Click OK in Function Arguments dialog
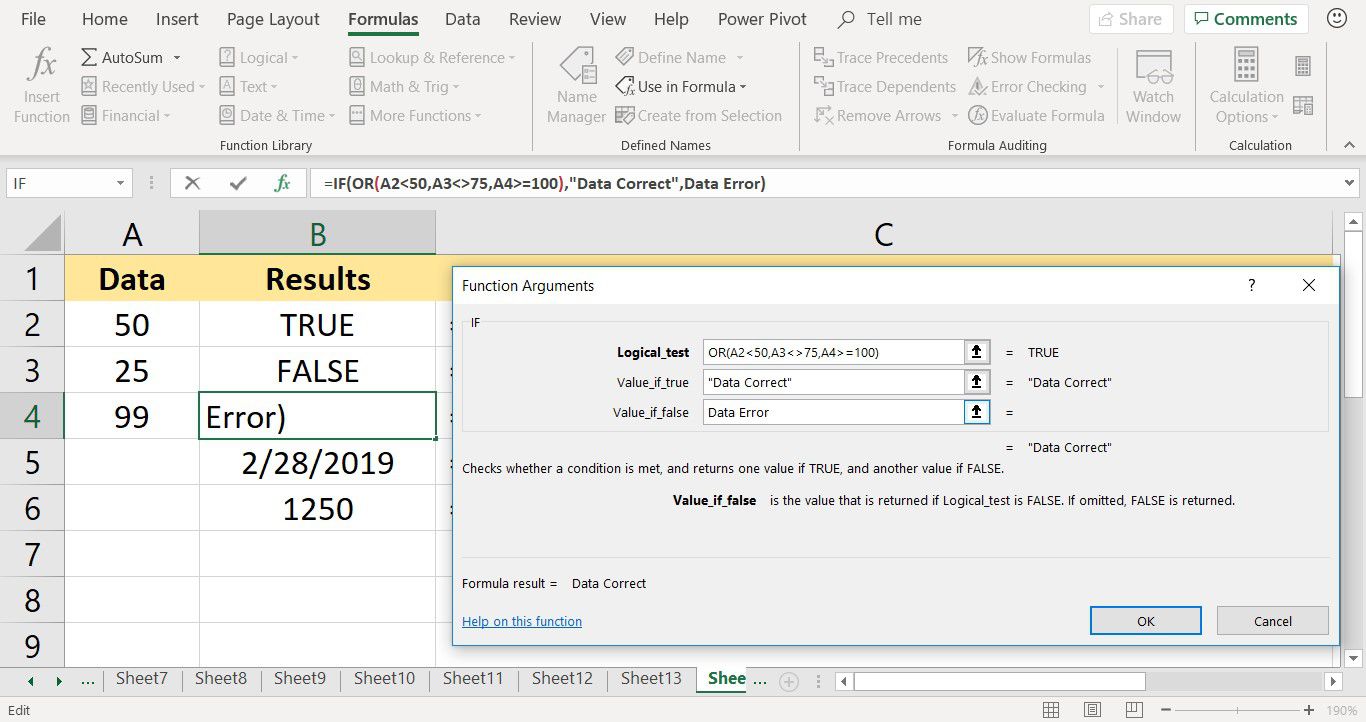The height and width of the screenshot is (722, 1366). coord(1146,621)
